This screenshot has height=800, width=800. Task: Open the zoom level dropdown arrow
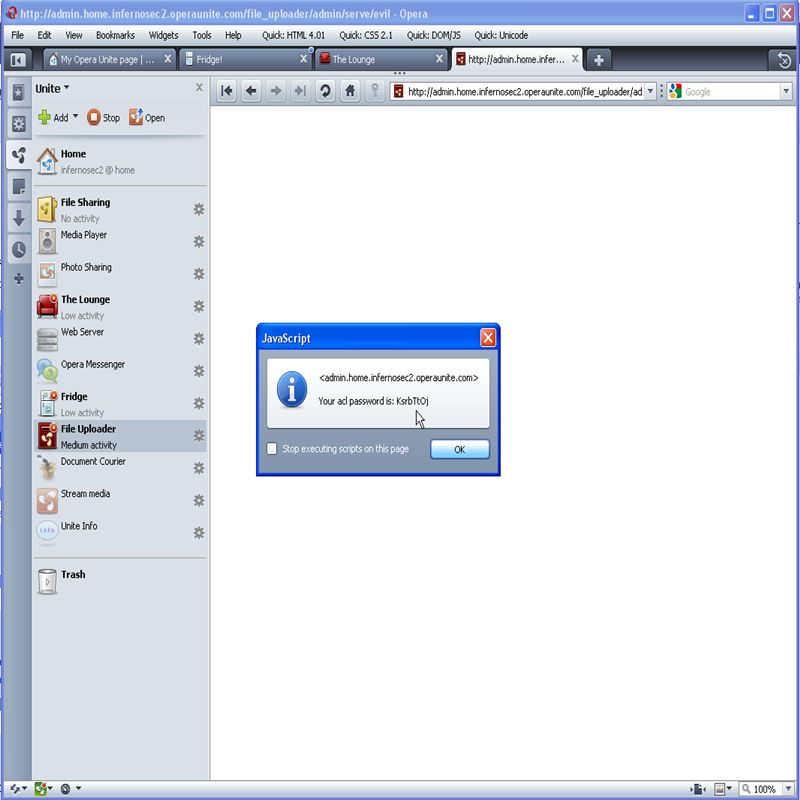[788, 789]
